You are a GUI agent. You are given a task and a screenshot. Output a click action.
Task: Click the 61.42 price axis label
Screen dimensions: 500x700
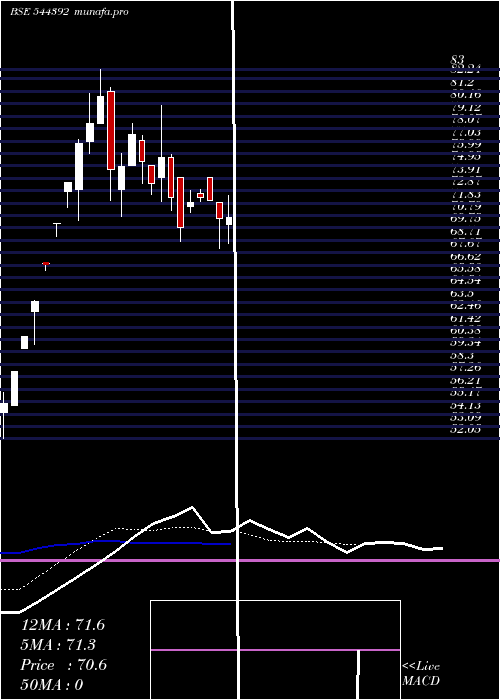pos(465,318)
